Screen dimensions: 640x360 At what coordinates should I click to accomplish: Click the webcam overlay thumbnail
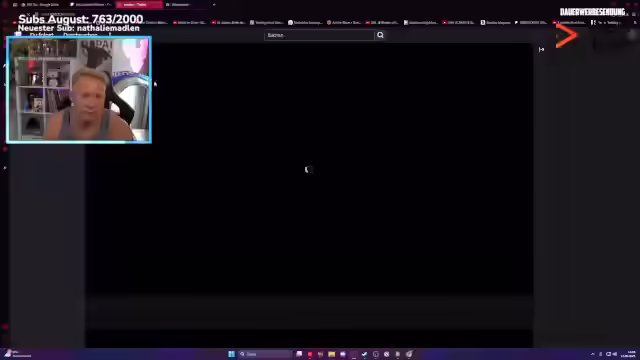79,90
